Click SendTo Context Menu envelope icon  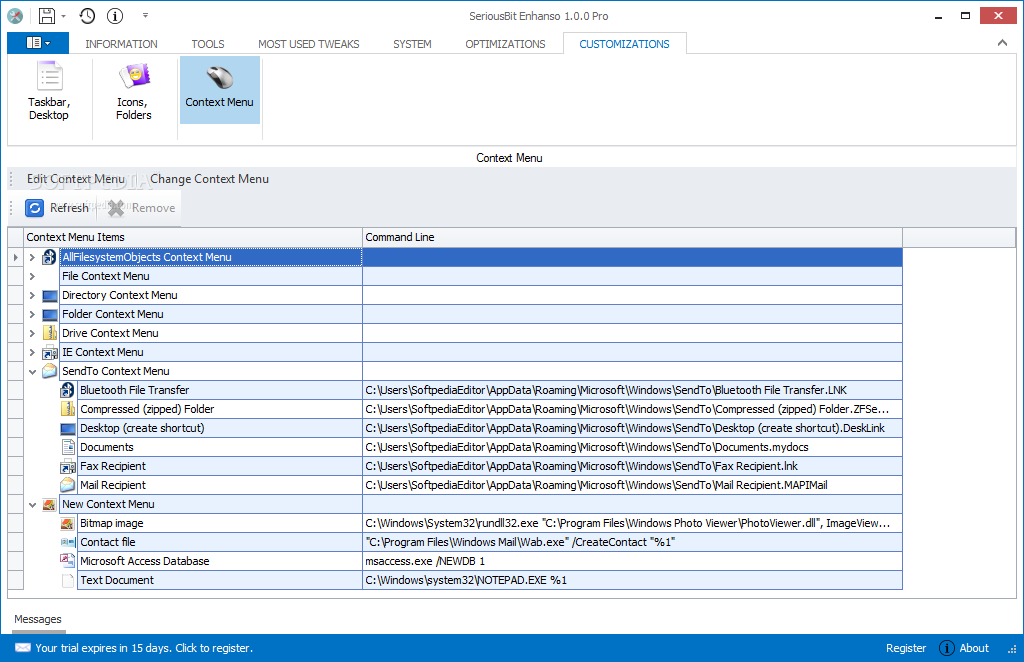pyautogui.click(x=50, y=371)
